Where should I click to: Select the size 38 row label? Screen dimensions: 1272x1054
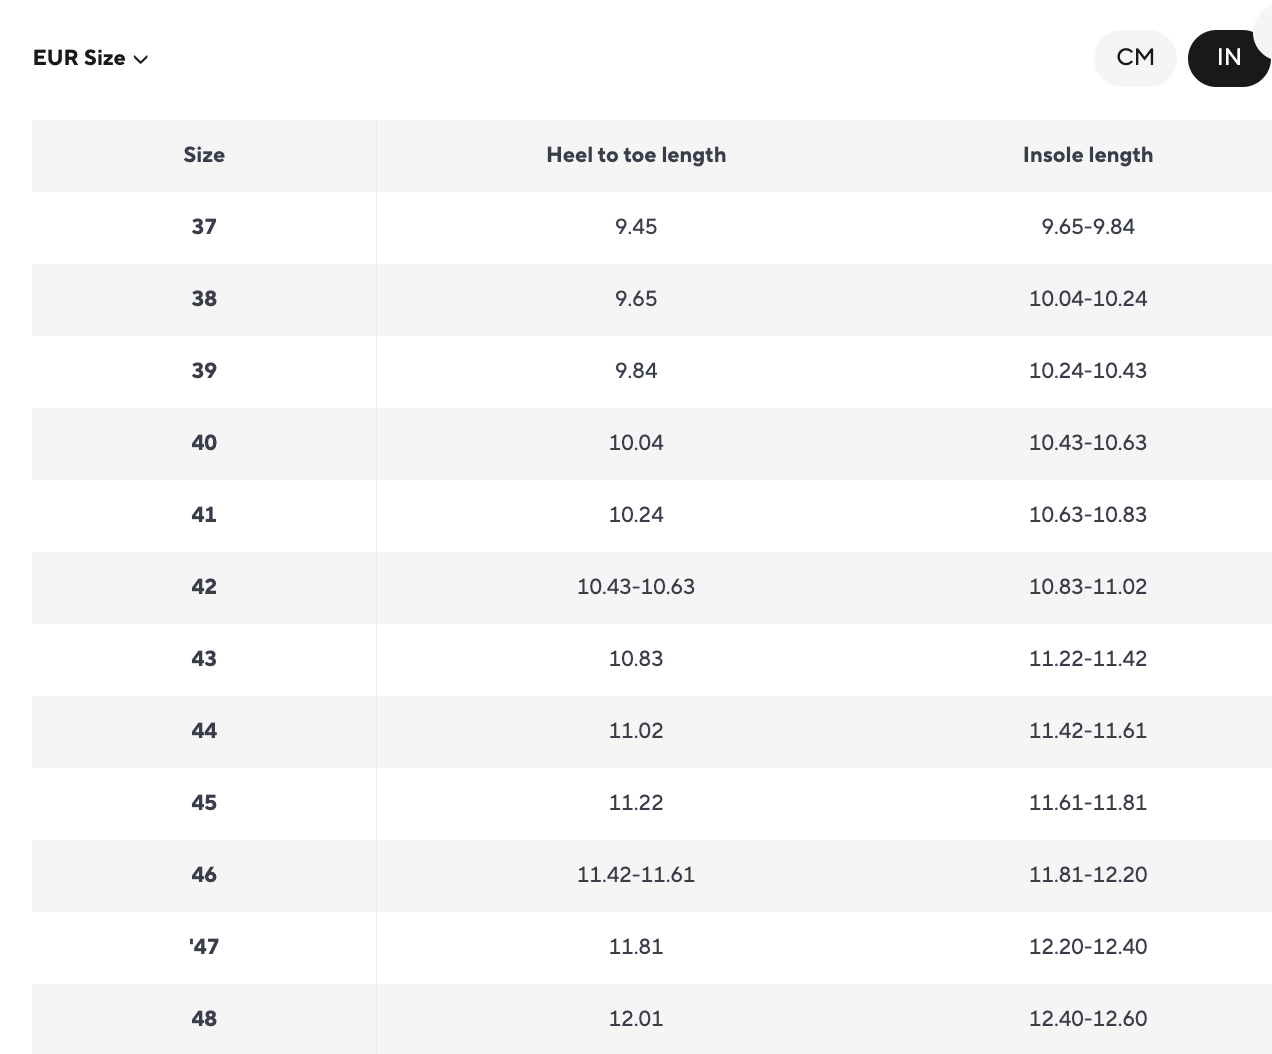(204, 299)
